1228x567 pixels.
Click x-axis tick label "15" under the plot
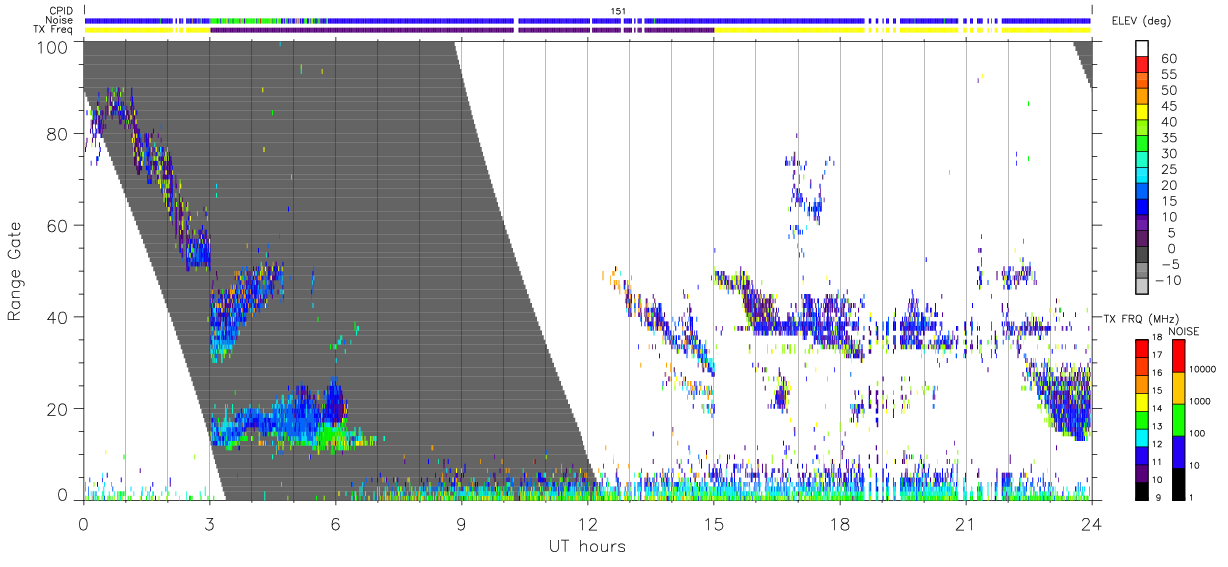click(714, 523)
